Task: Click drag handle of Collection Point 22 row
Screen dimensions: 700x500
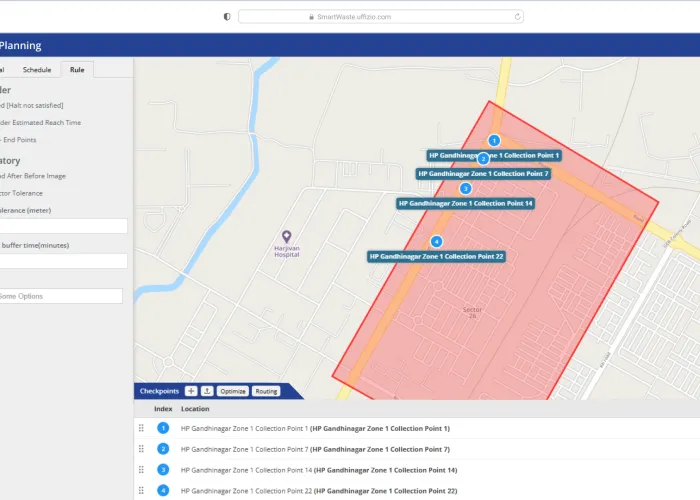Action: (x=141, y=491)
